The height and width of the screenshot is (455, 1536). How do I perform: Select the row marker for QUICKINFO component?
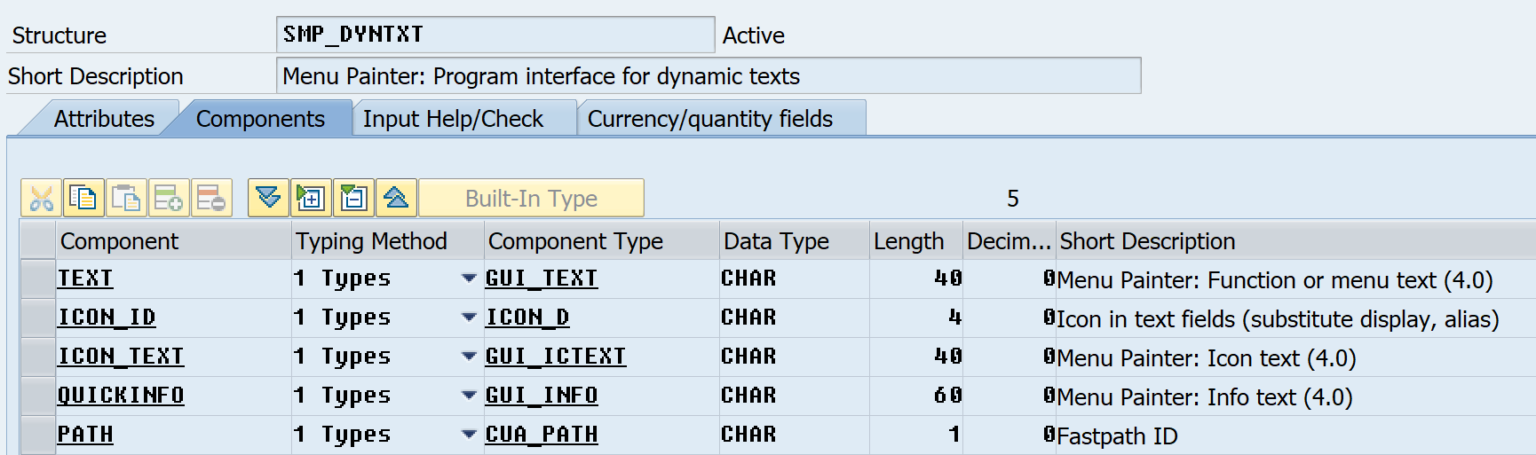point(38,396)
